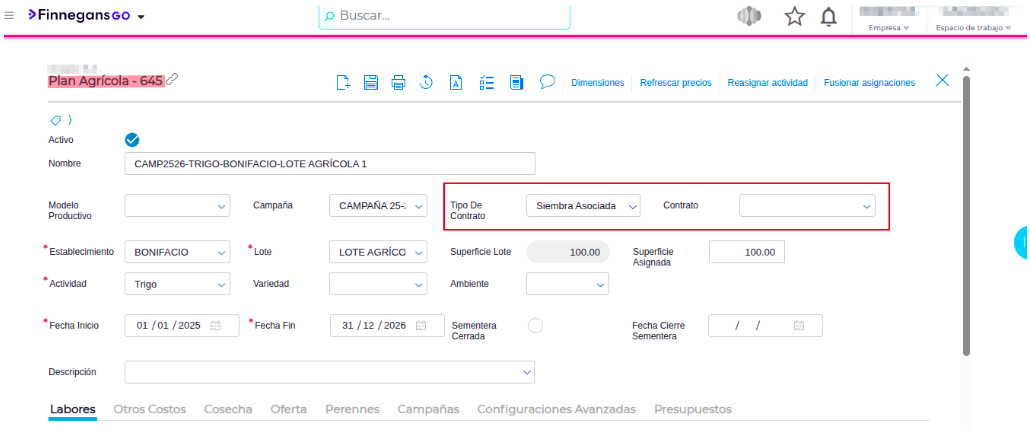Click the favorites star icon
Image resolution: width=1030 pixels, height=431 pixels.
tap(794, 17)
